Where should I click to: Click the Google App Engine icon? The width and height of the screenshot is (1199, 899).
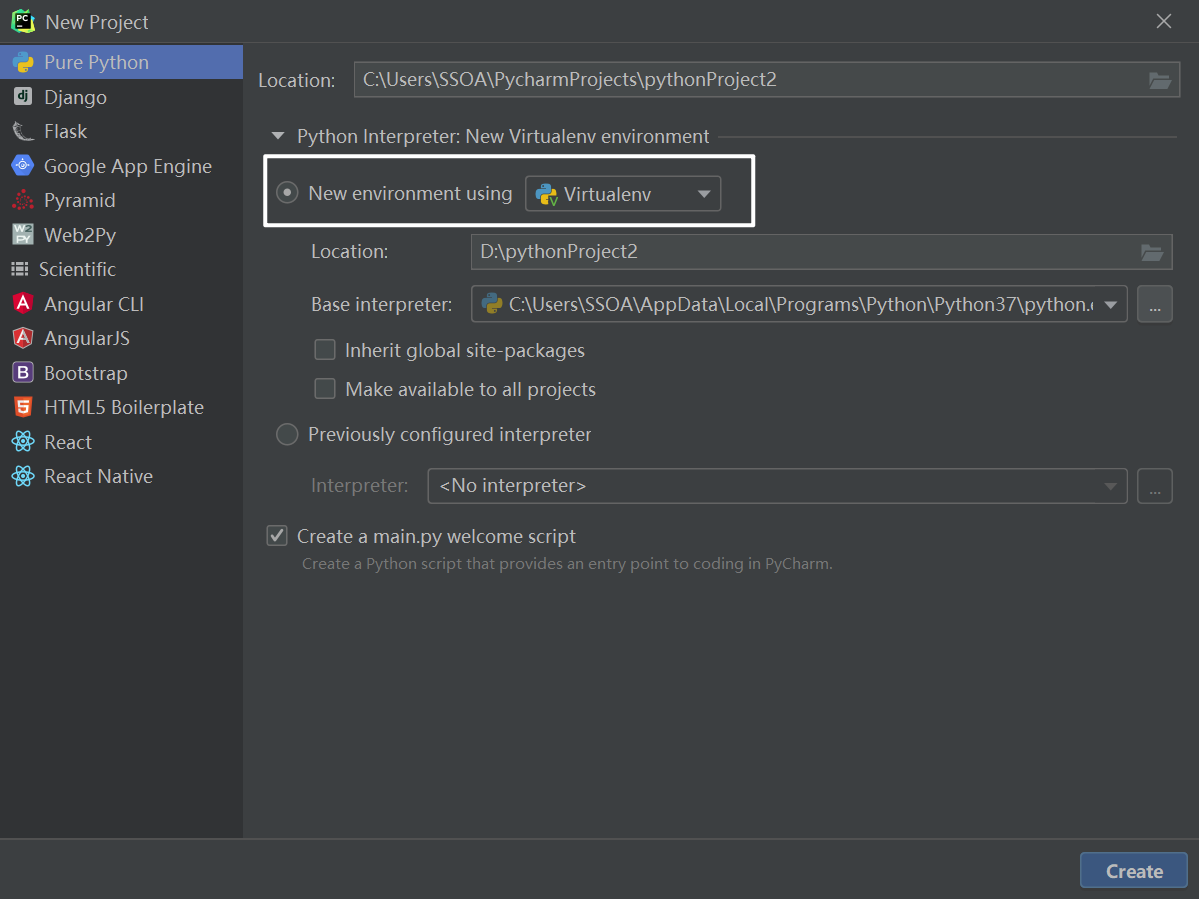click(x=23, y=165)
